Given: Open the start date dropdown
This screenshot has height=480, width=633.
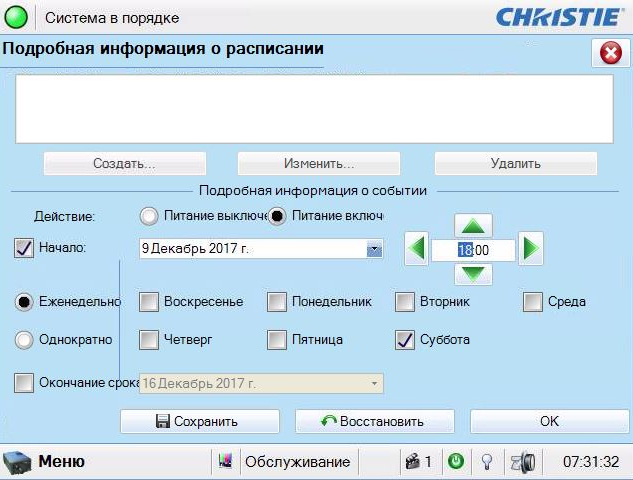Looking at the screenshot, I should coord(374,249).
